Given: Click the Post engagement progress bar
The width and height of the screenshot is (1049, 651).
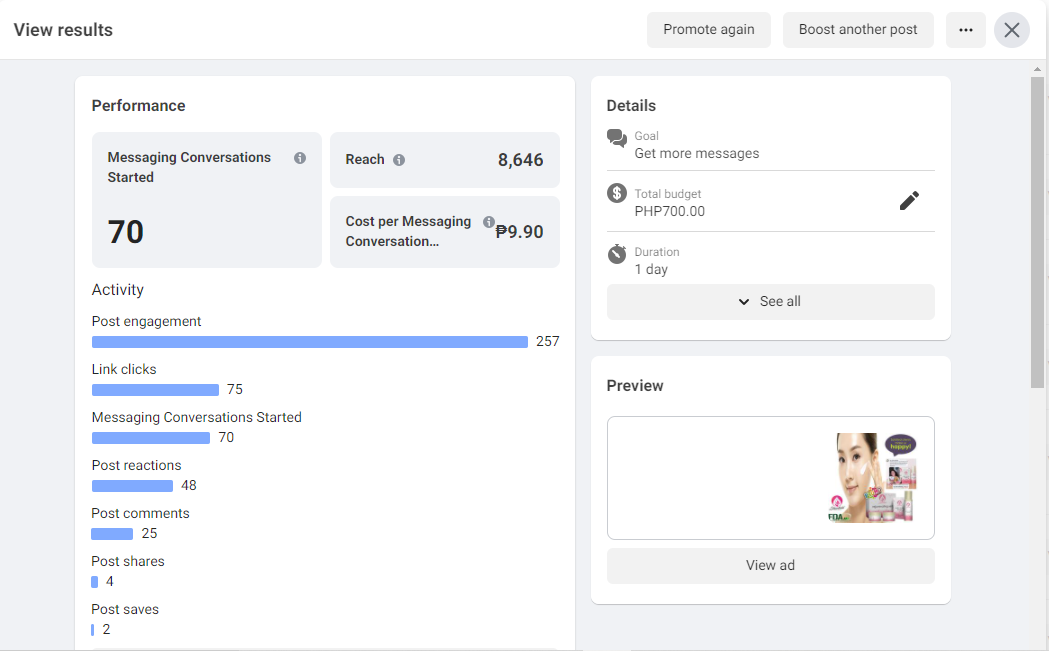Looking at the screenshot, I should [309, 342].
